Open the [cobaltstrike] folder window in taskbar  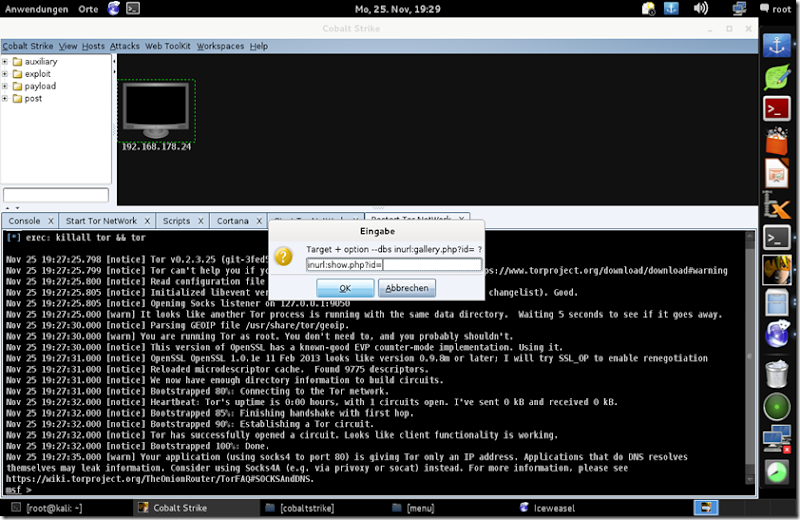[x=300, y=508]
